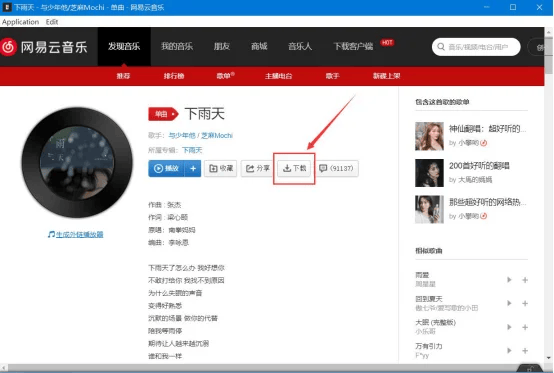Open the Application menu

point(20,22)
